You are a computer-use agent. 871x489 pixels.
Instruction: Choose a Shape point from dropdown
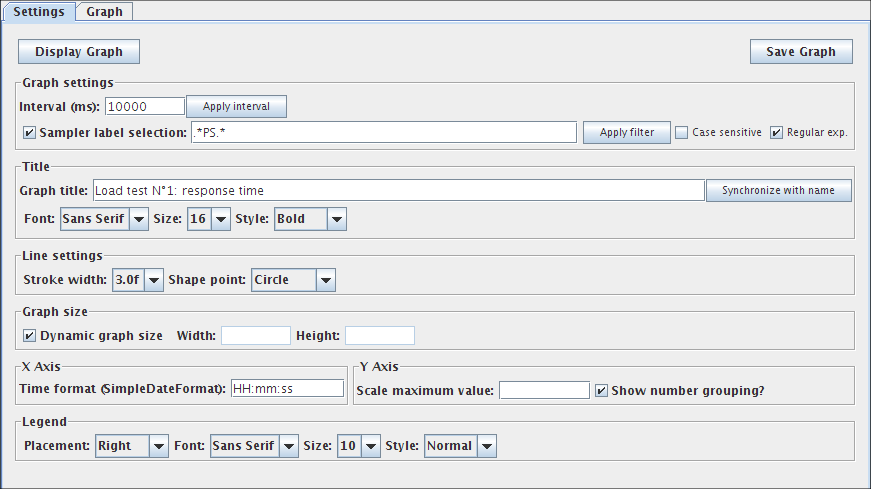coord(293,280)
